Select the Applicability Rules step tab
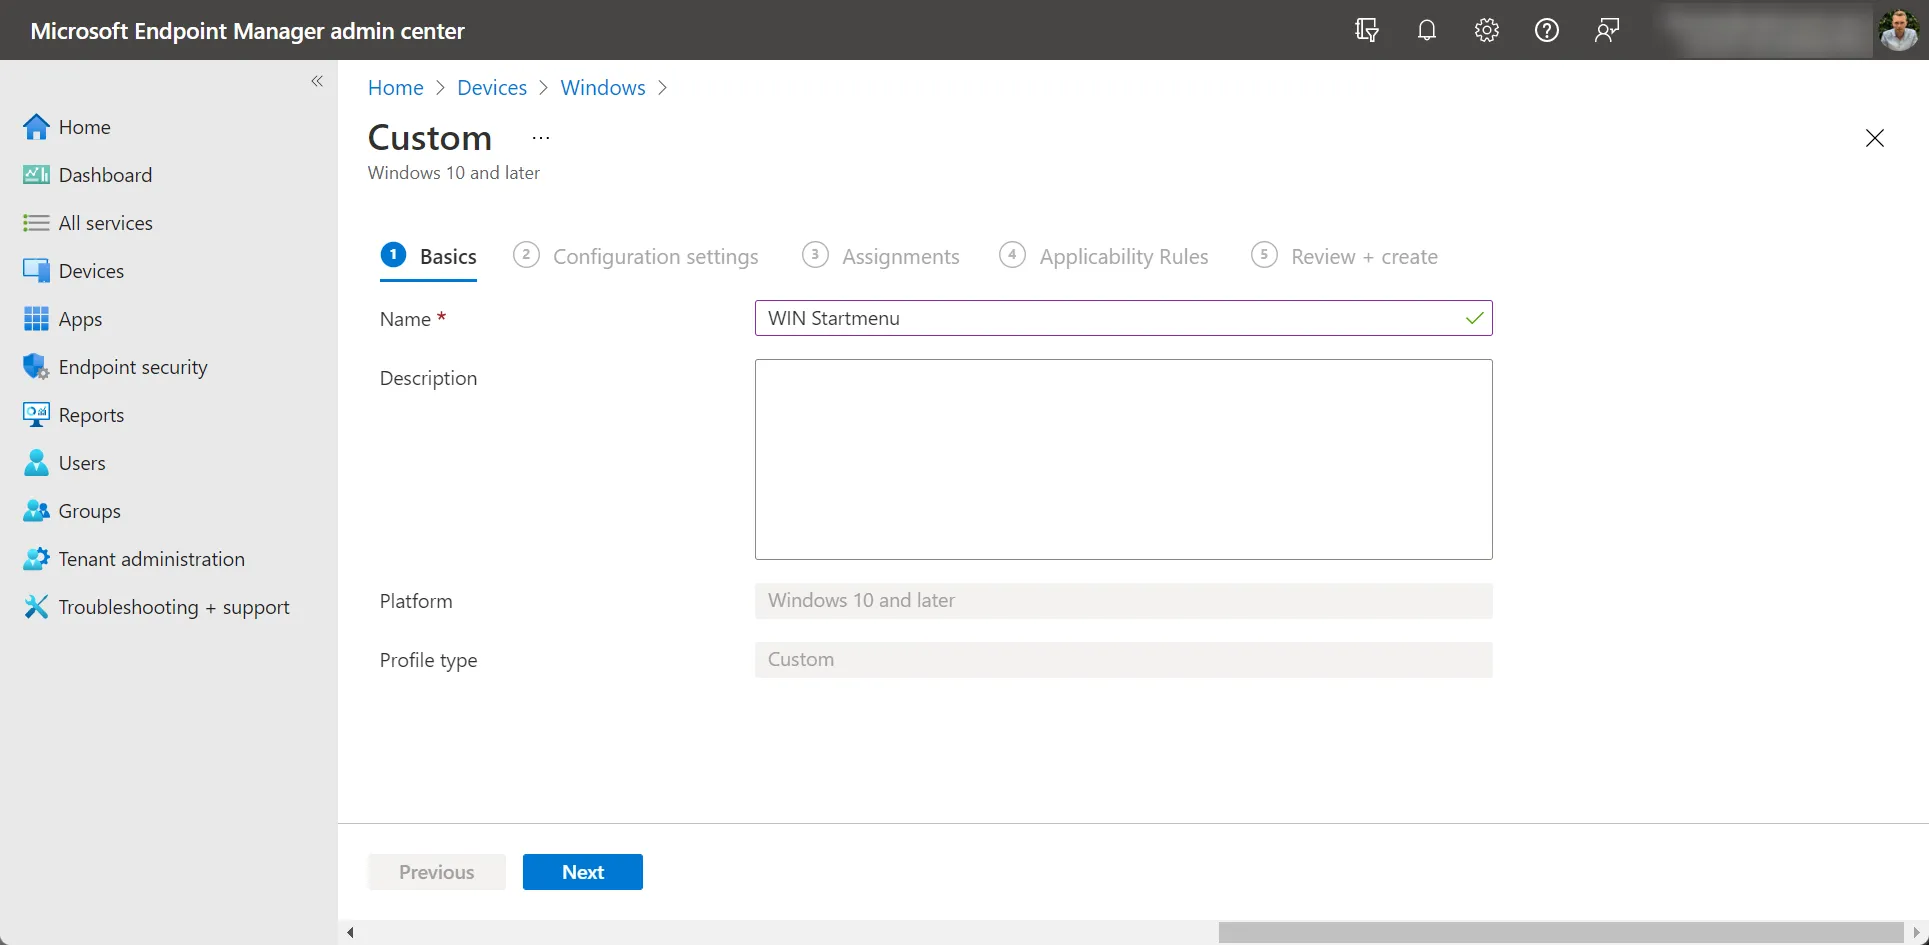The height and width of the screenshot is (945, 1929). point(1104,257)
